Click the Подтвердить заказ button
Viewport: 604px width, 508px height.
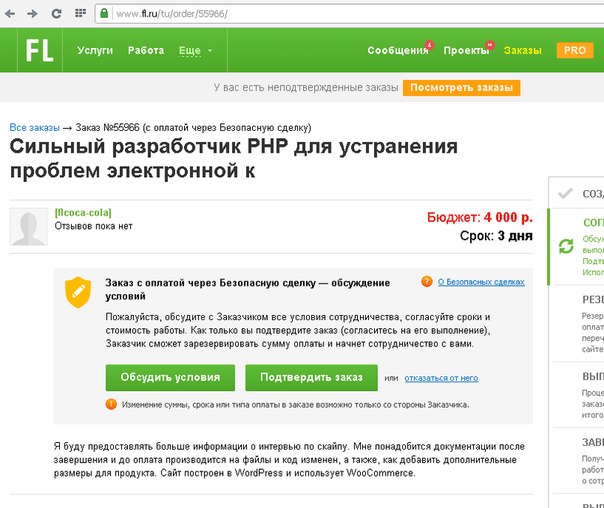pyautogui.click(x=312, y=377)
